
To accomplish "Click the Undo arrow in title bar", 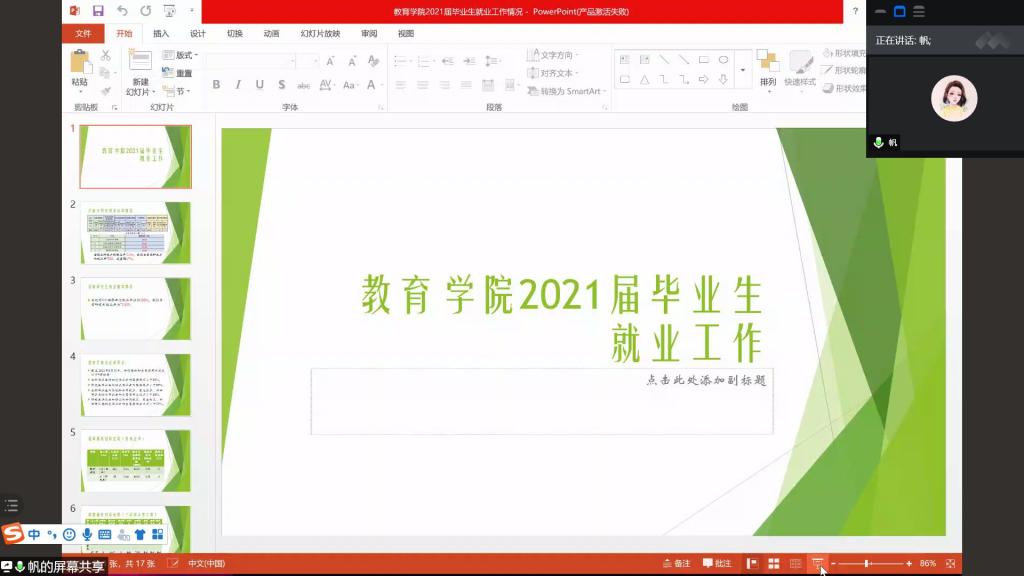I will click(122, 11).
